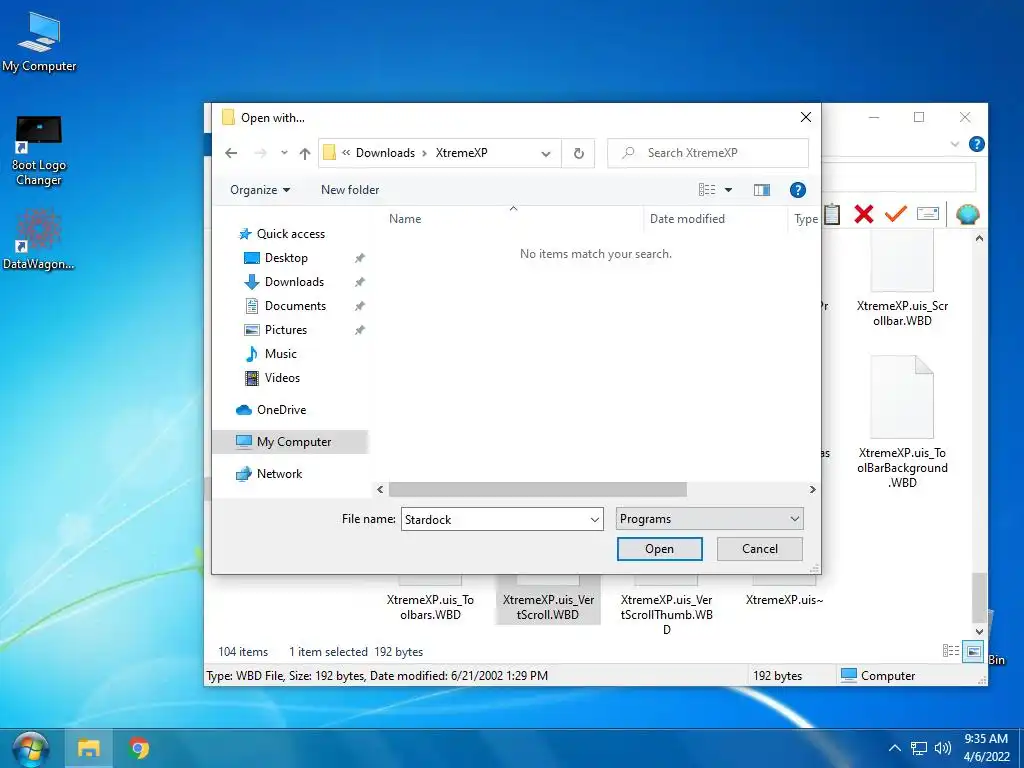Select Quick access in navigation pane
The width and height of the screenshot is (1024, 768).
pos(290,234)
